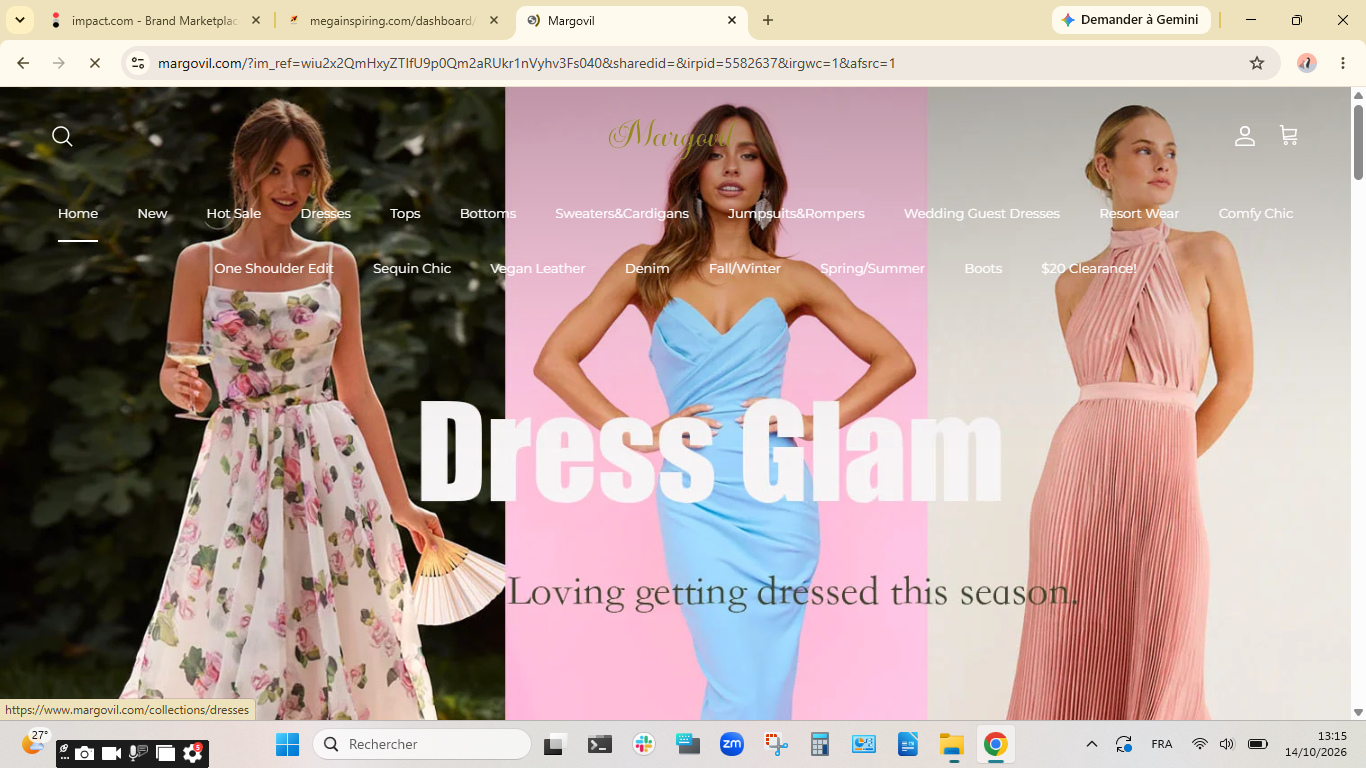Screen dimensions: 1366x768
Task: Open the account profile icon
Action: [1244, 136]
